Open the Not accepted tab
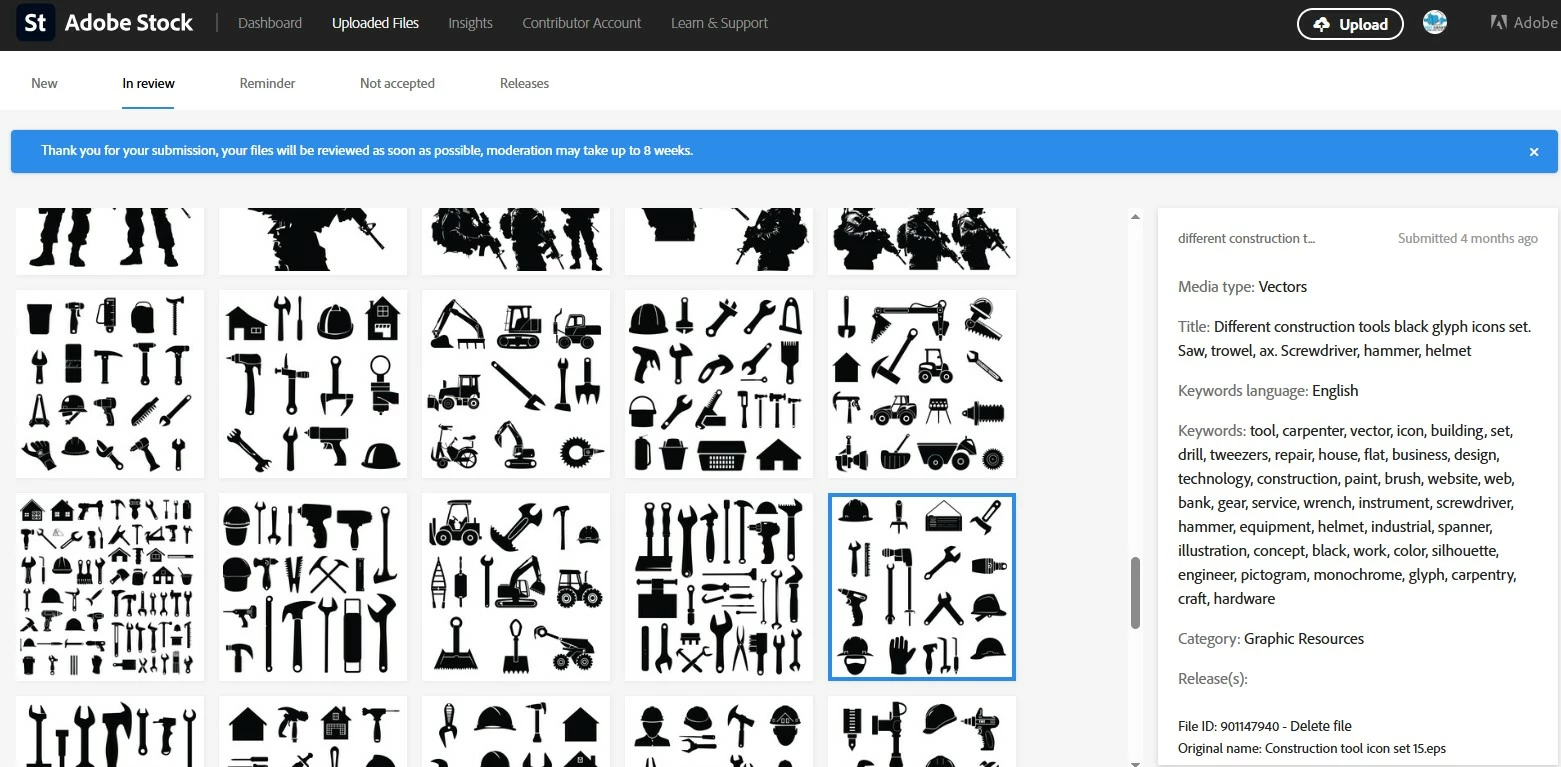Viewport: 1561px width, 767px height. point(397,83)
